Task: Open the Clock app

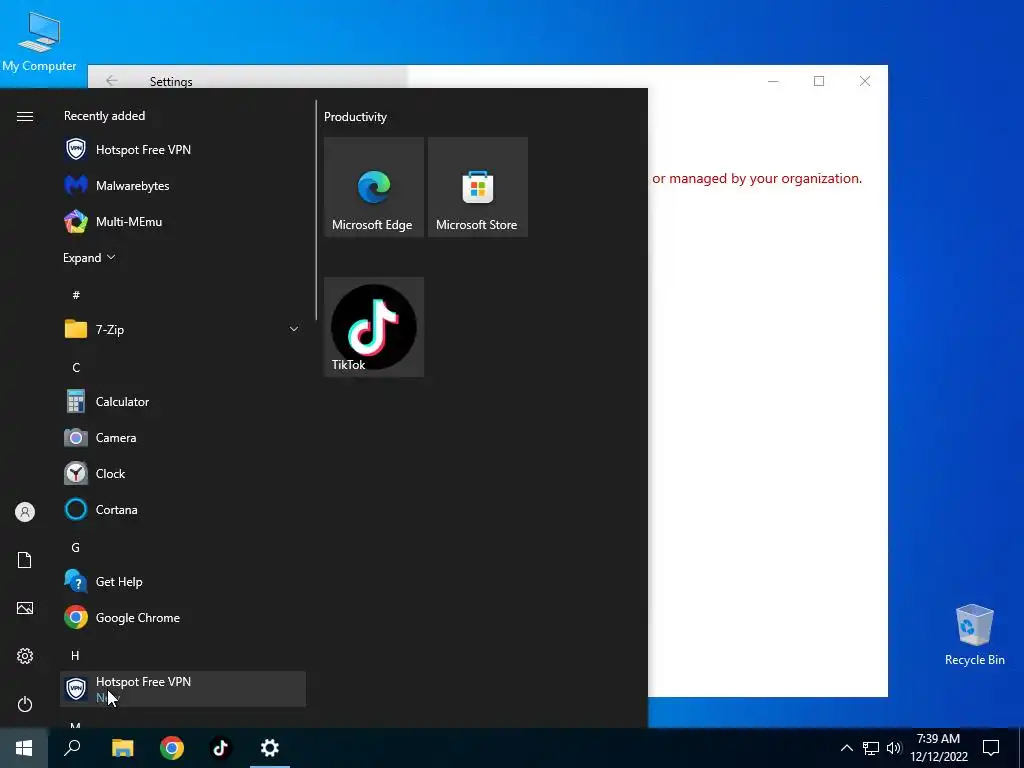Action: pyautogui.click(x=183, y=473)
